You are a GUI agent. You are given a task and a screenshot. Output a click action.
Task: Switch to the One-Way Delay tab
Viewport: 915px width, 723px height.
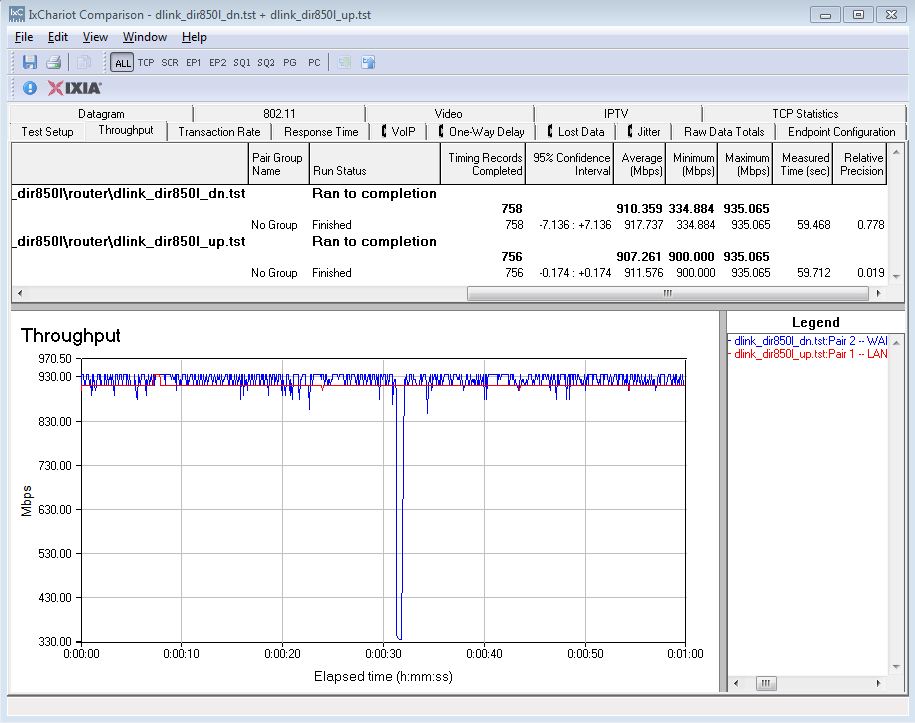click(x=481, y=132)
